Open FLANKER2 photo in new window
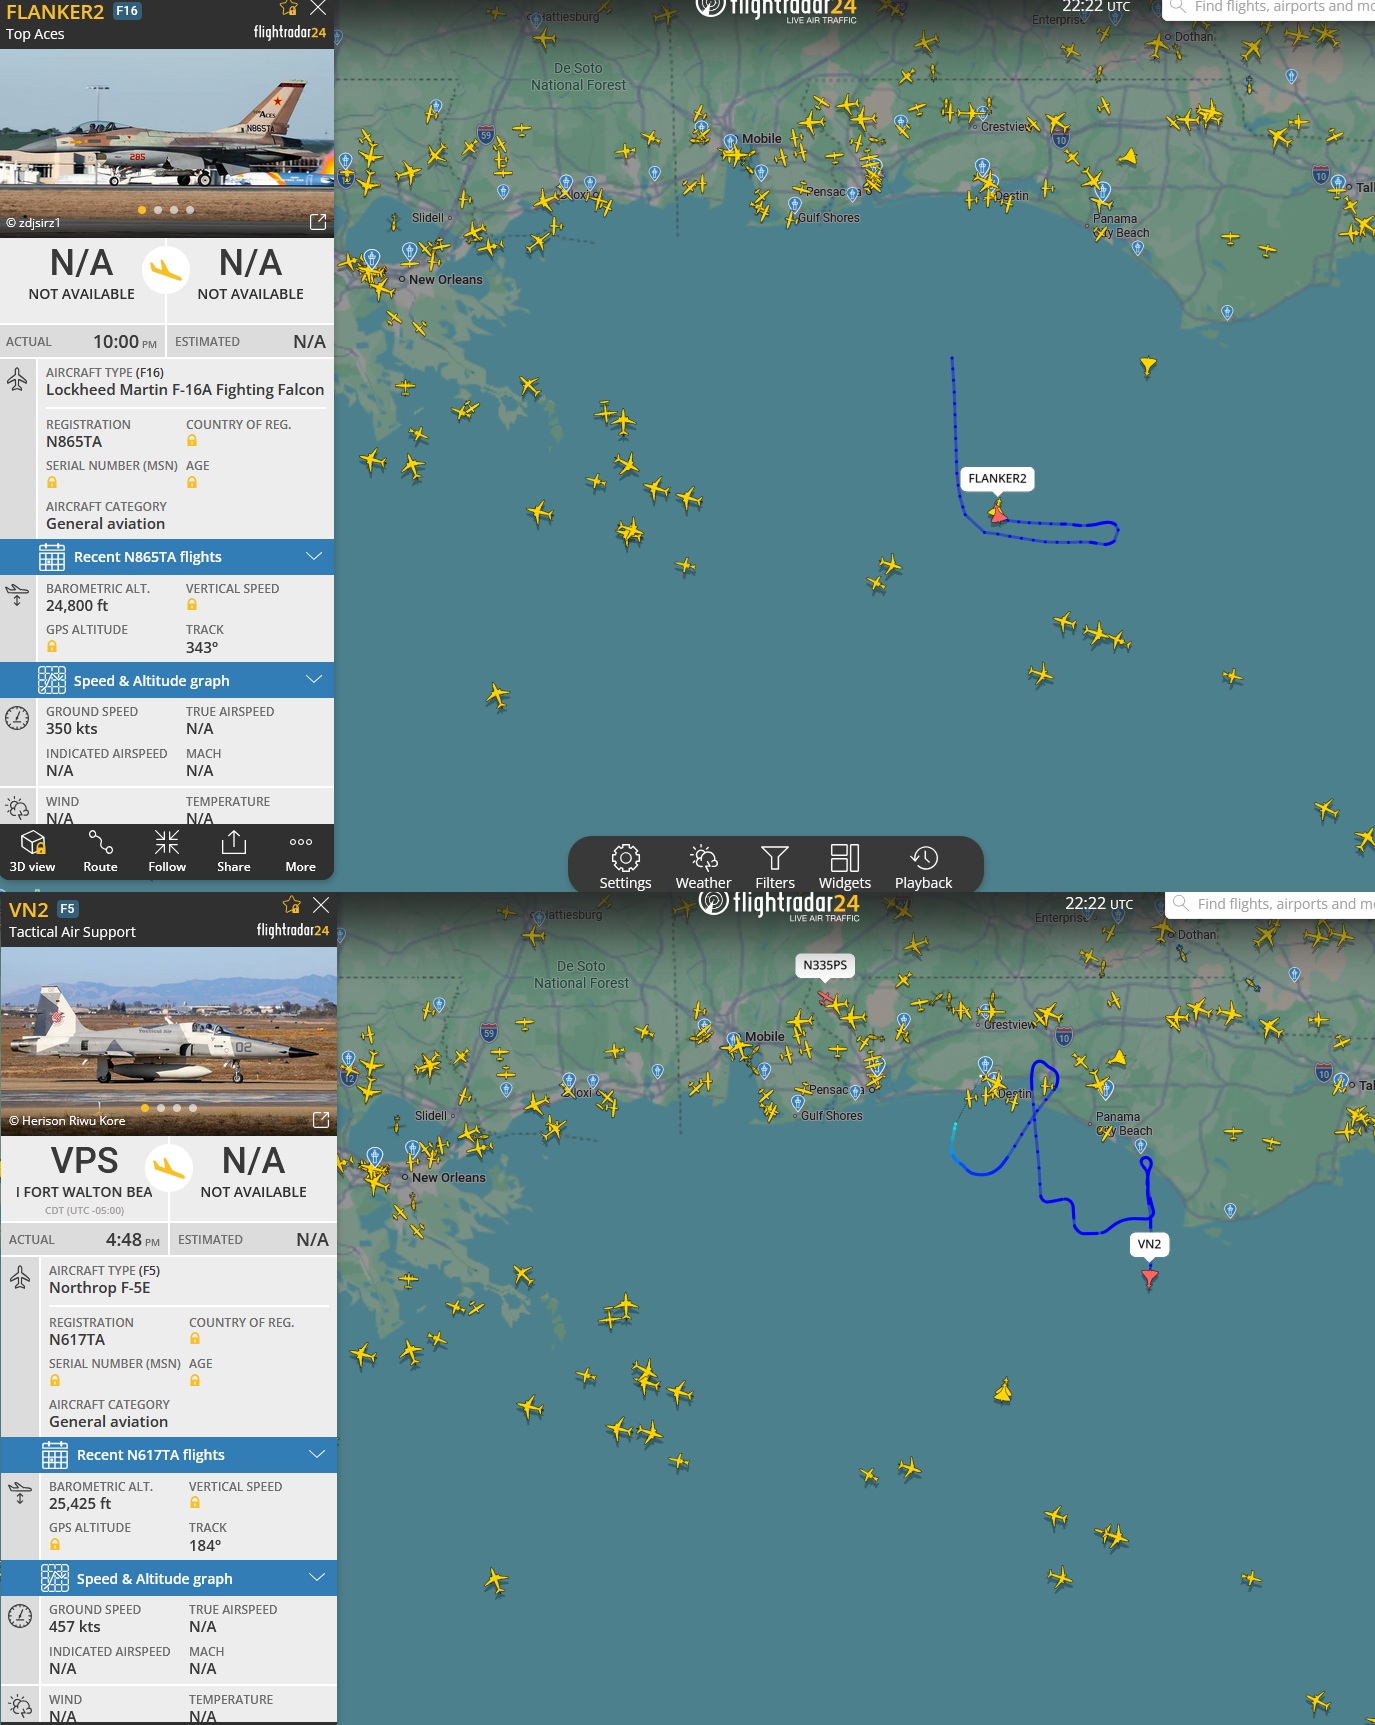Viewport: 1375px width, 1725px height. pos(318,222)
